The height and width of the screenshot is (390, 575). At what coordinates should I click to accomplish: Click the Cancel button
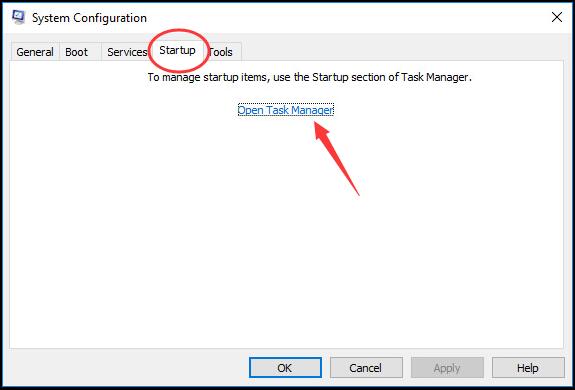click(366, 368)
